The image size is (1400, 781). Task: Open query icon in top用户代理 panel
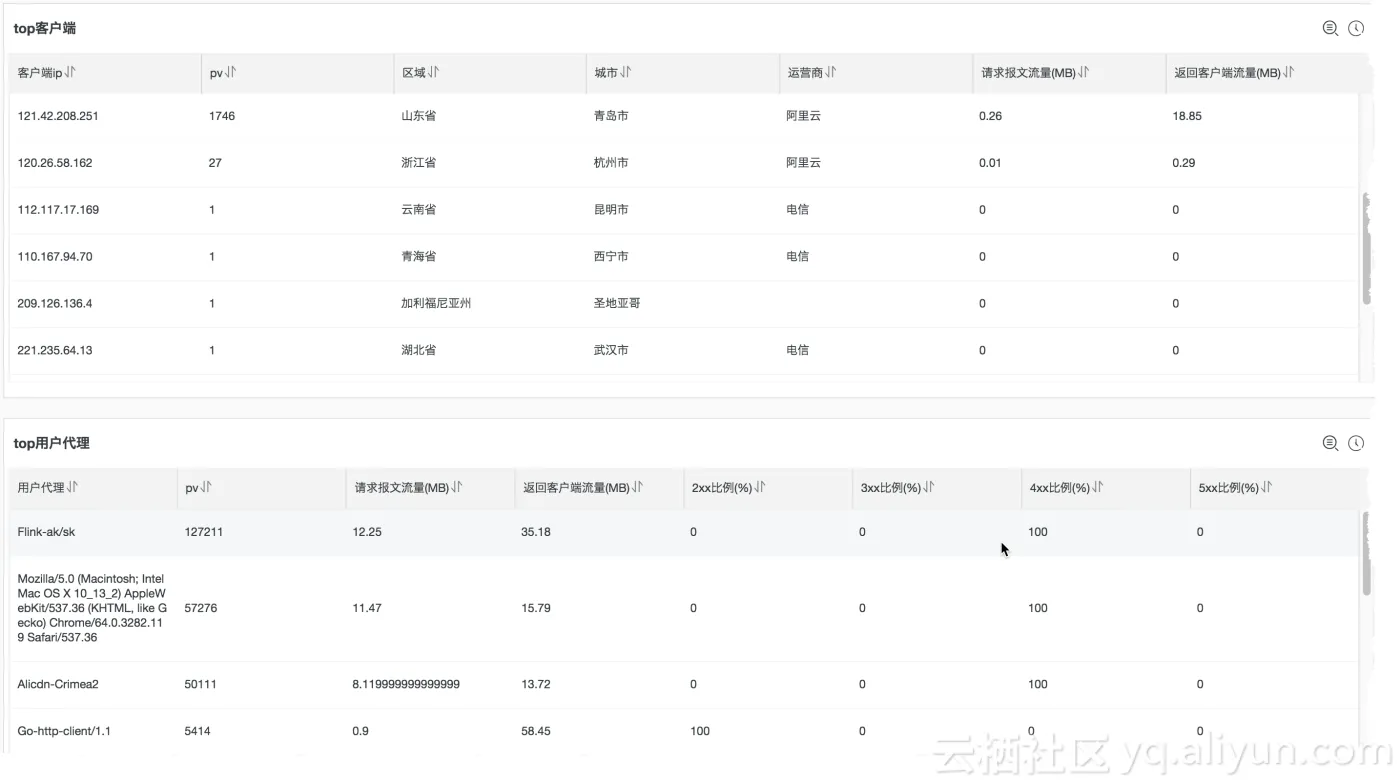click(x=1330, y=443)
